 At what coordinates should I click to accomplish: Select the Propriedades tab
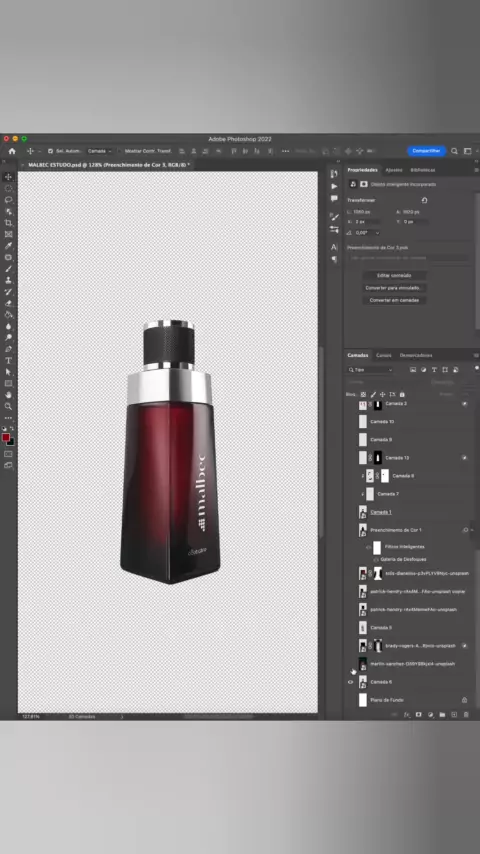click(x=362, y=170)
